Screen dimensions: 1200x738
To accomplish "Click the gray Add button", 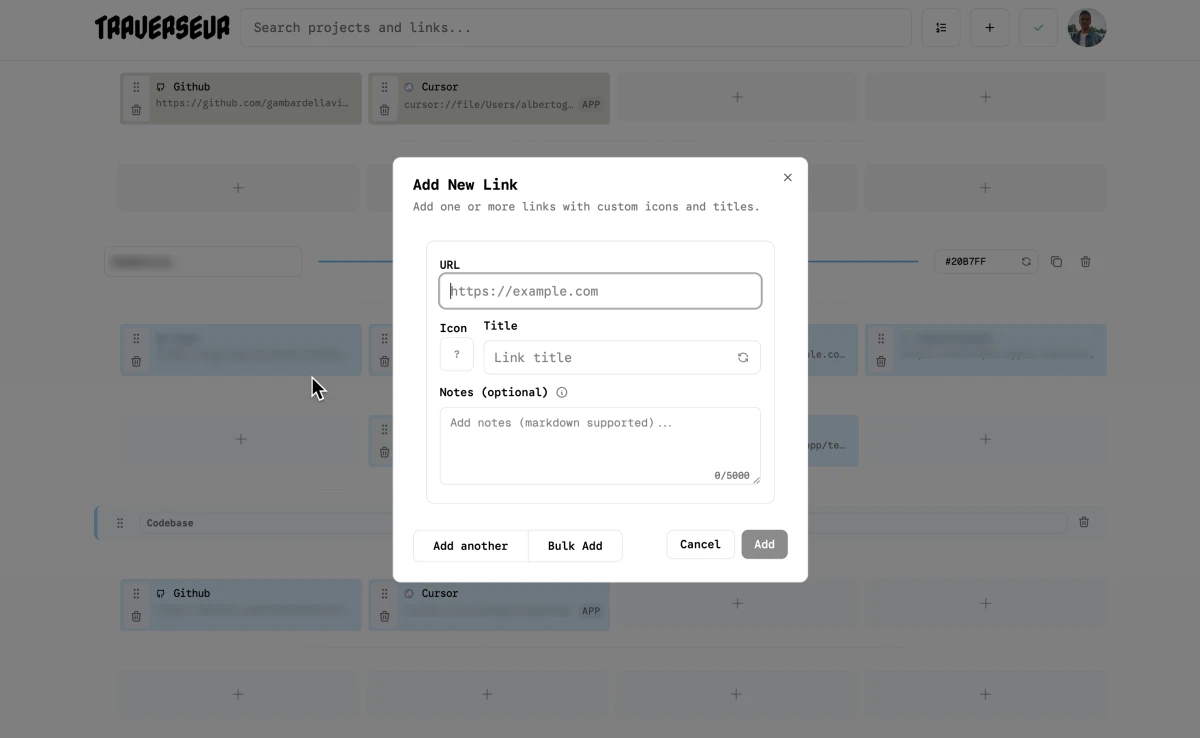I will click(x=764, y=545).
